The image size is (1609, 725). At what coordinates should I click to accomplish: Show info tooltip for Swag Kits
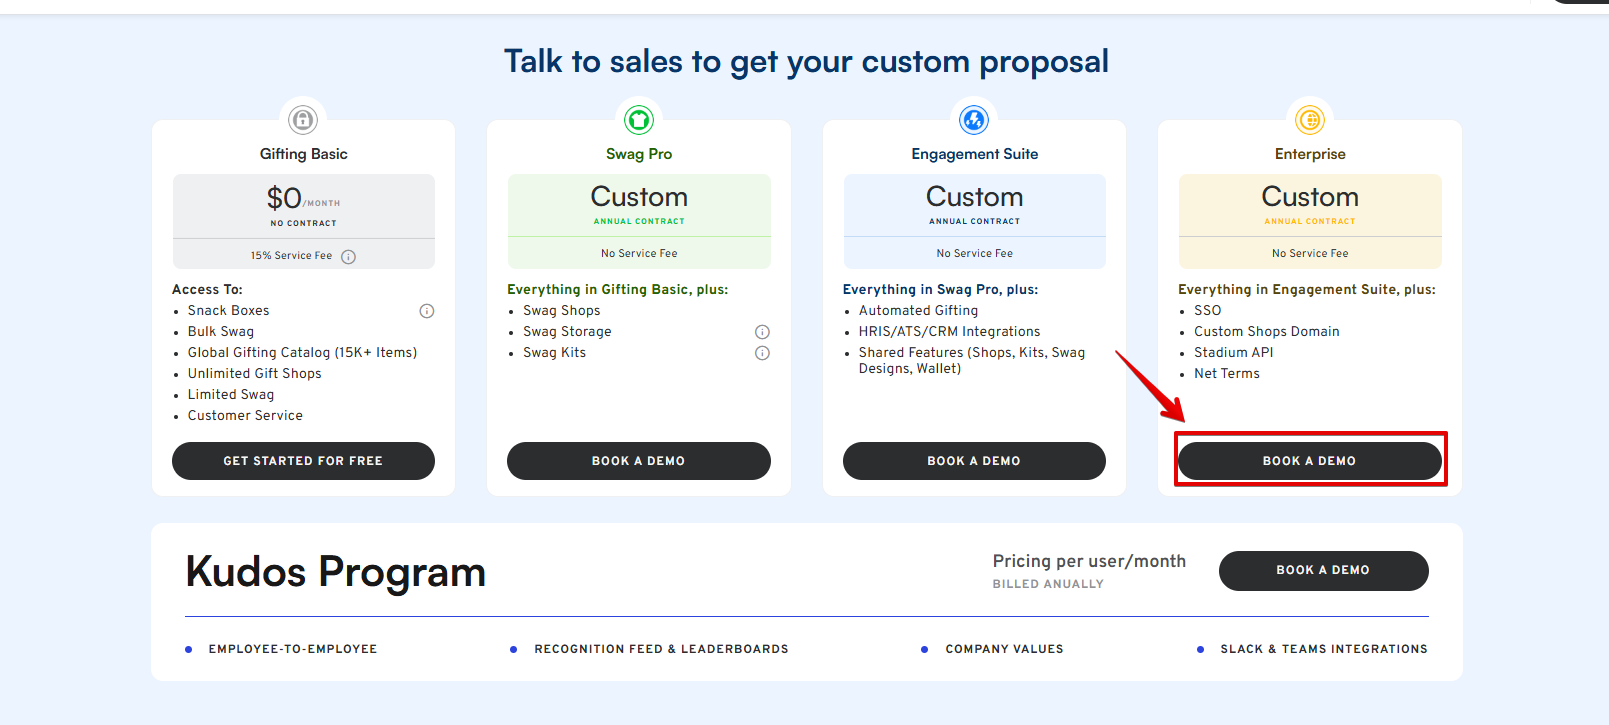[x=762, y=353]
